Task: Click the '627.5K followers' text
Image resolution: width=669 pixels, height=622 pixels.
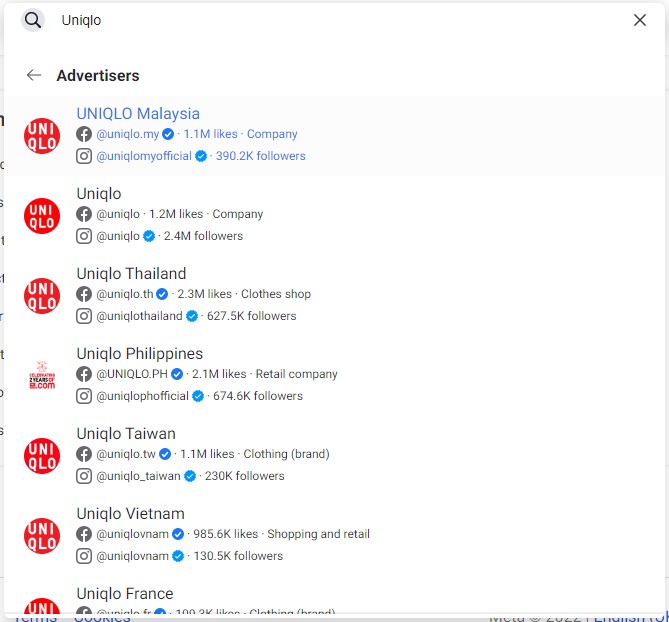Action: 251,316
